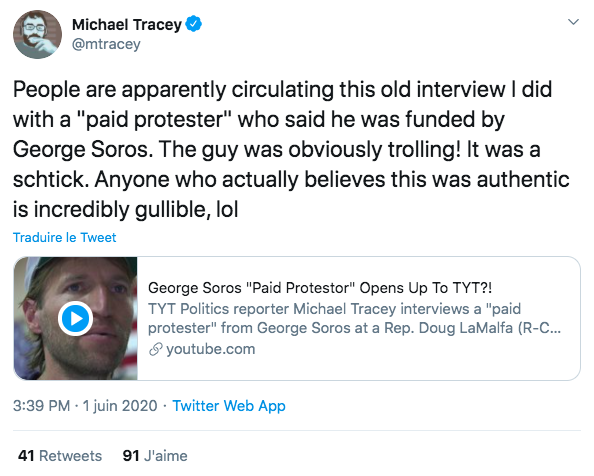
Task: Play the embedded YouTube video
Action: click(75, 318)
